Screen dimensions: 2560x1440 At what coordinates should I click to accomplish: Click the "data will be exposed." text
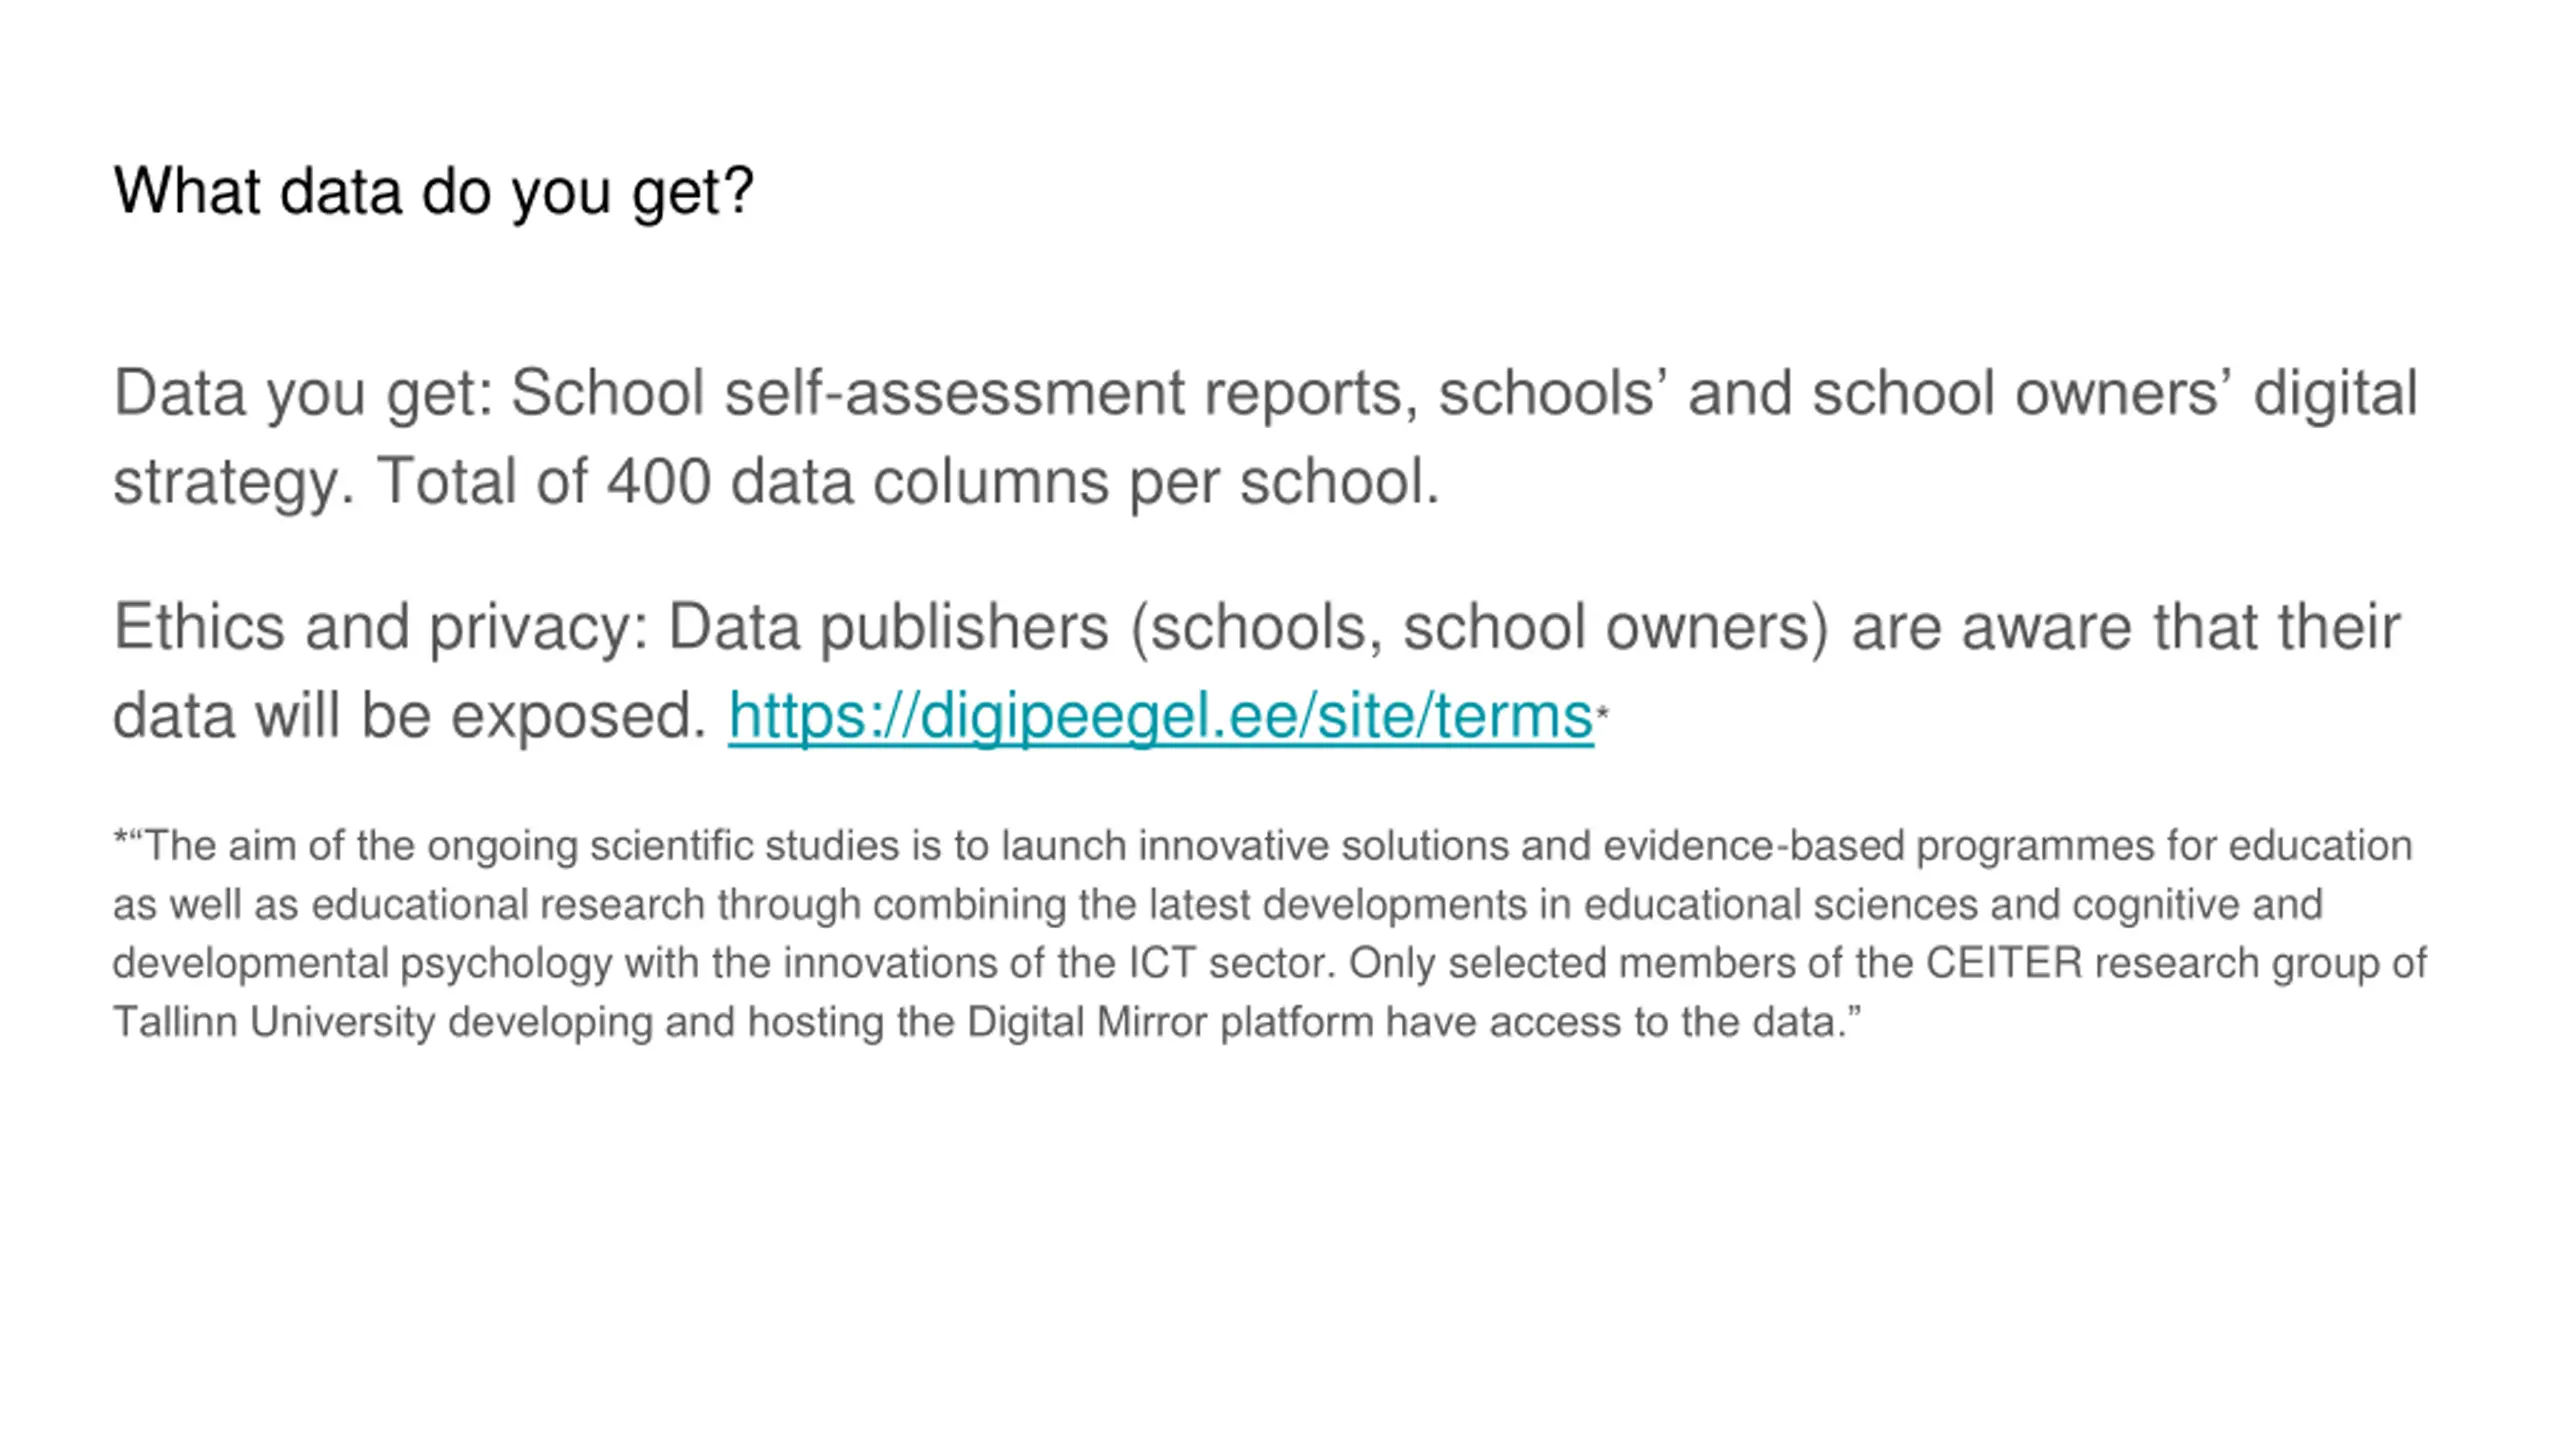[x=410, y=716]
